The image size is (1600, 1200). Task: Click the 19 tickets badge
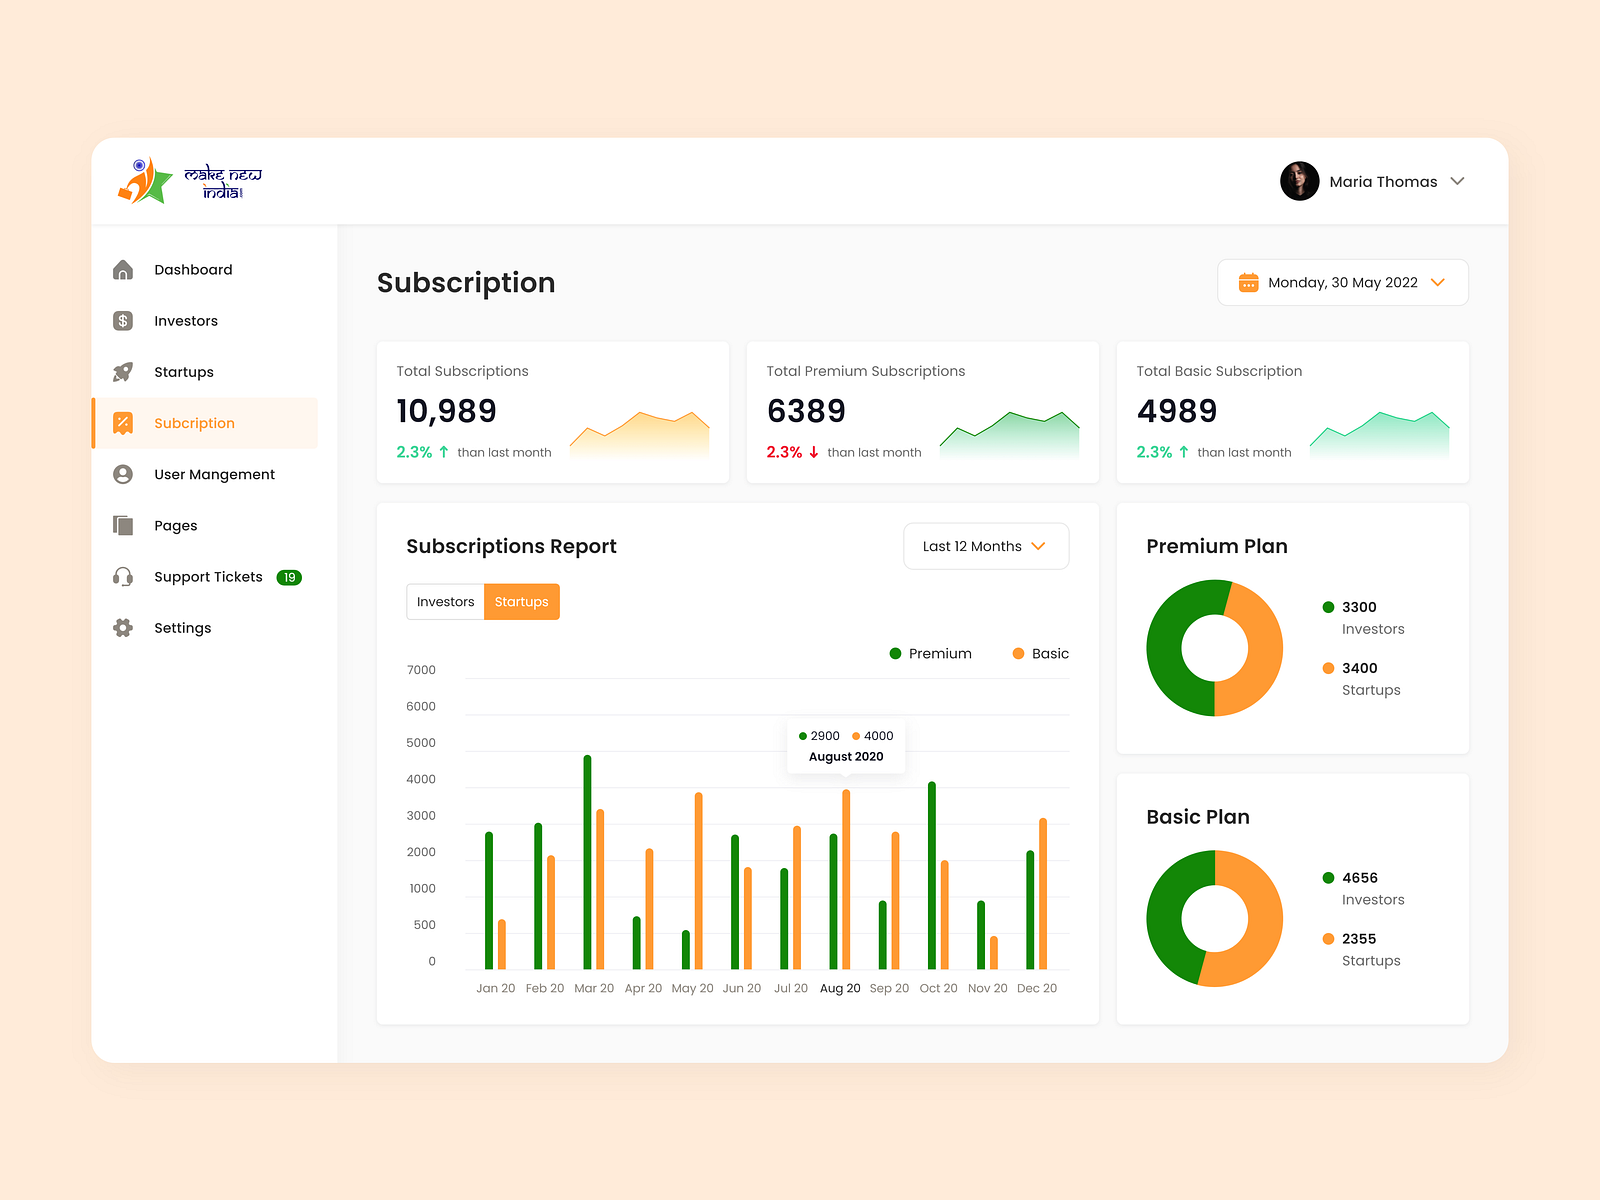(290, 576)
